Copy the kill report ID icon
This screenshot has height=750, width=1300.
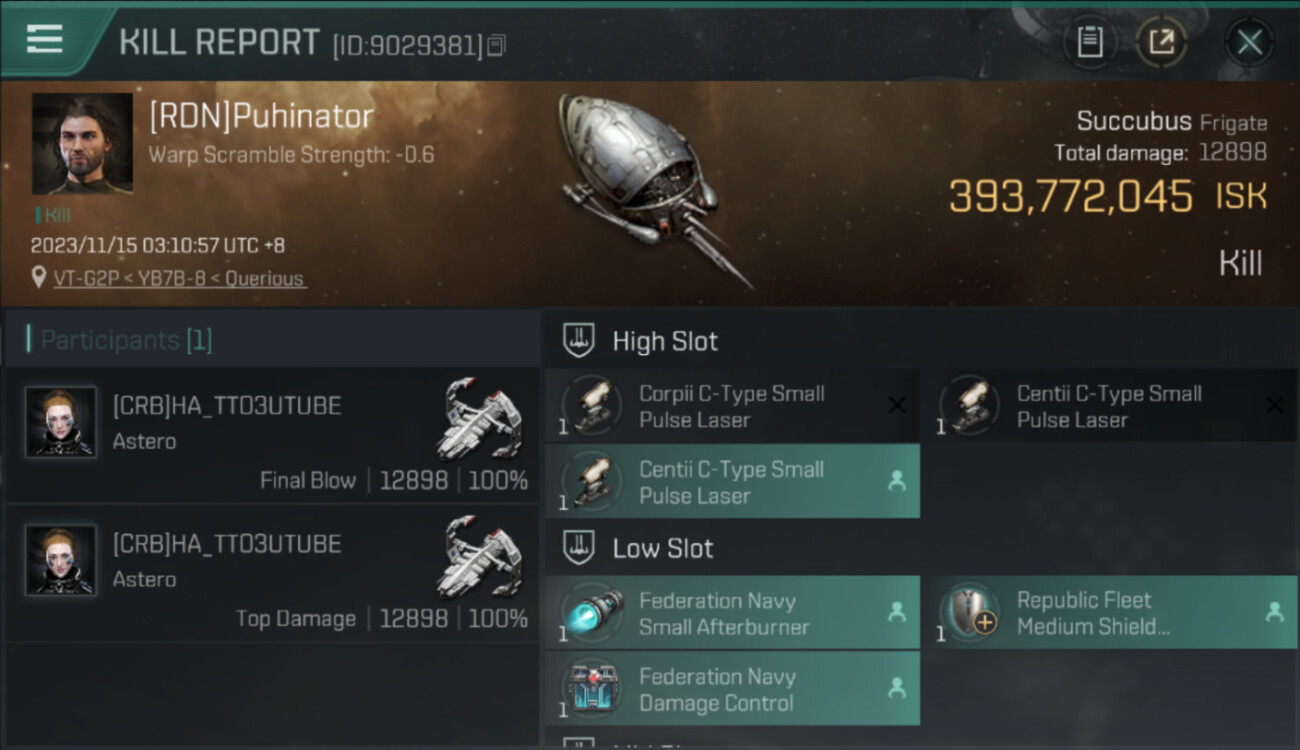click(x=497, y=45)
